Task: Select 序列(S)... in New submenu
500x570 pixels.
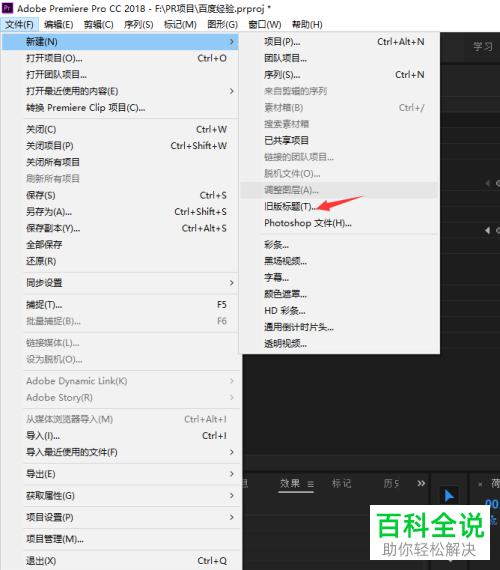Action: (x=339, y=75)
